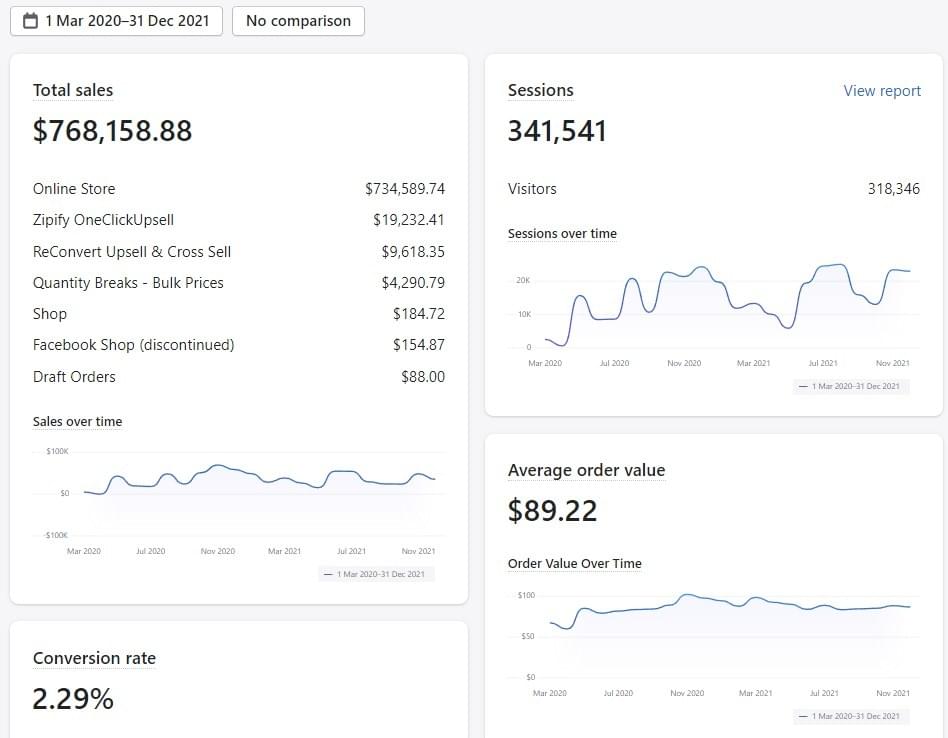Click the Sales over time chart label
Image resolution: width=948 pixels, height=738 pixels.
[77, 422]
